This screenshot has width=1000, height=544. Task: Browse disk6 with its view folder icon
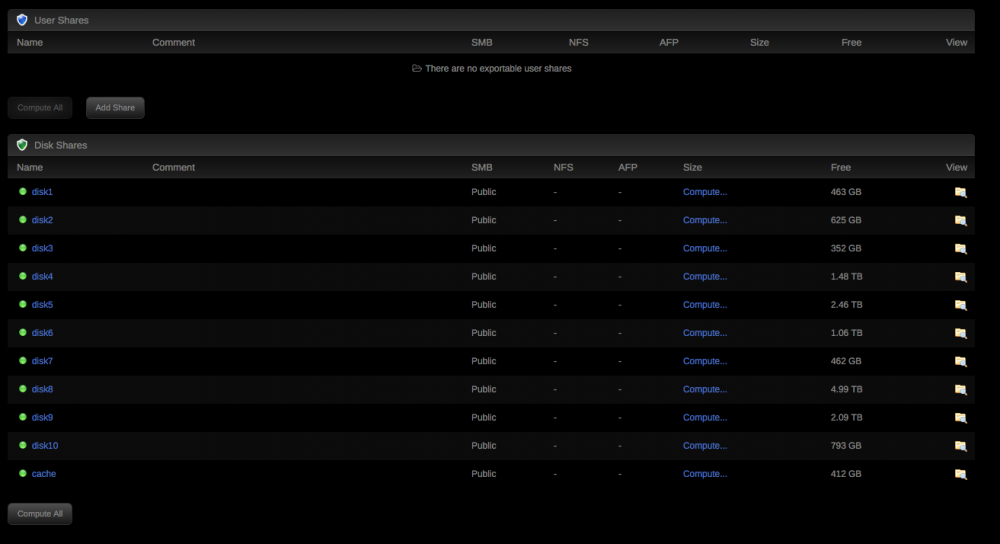[960, 333]
